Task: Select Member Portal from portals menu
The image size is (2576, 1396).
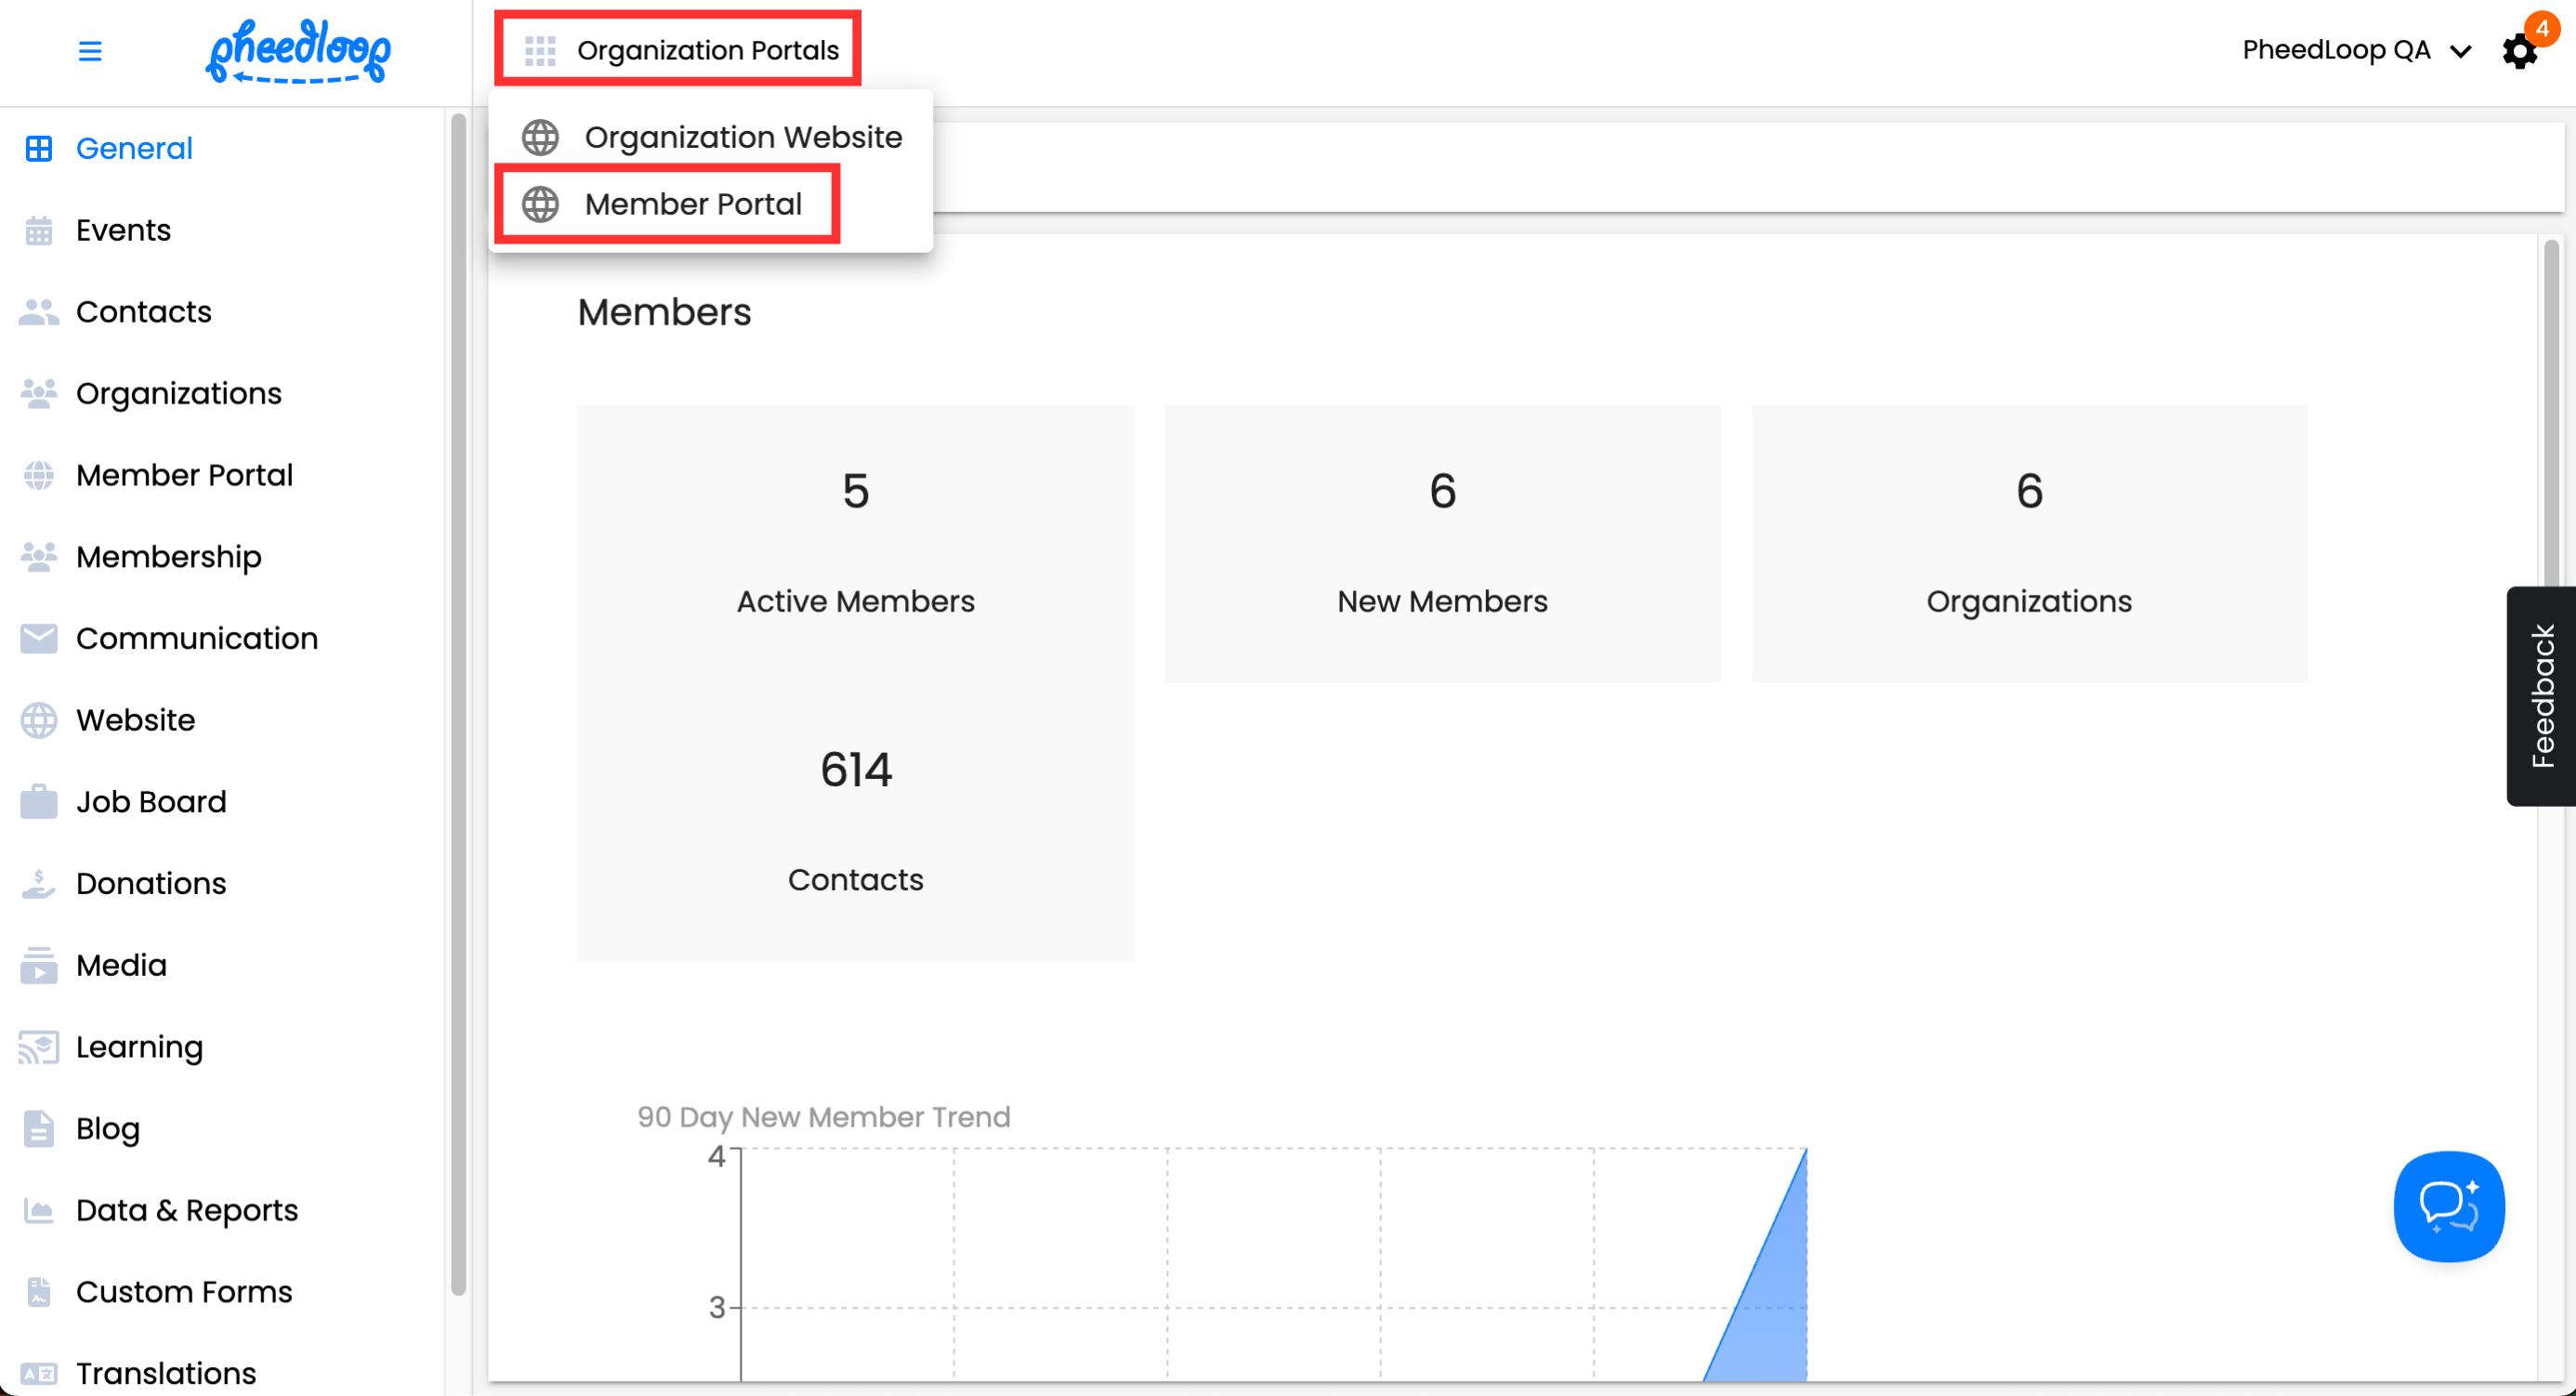Action: [692, 204]
